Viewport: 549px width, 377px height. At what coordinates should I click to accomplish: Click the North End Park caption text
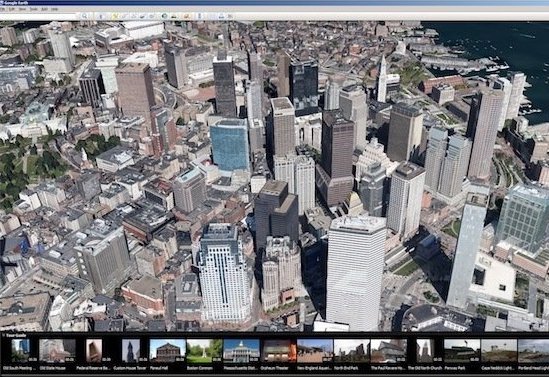coord(347,368)
